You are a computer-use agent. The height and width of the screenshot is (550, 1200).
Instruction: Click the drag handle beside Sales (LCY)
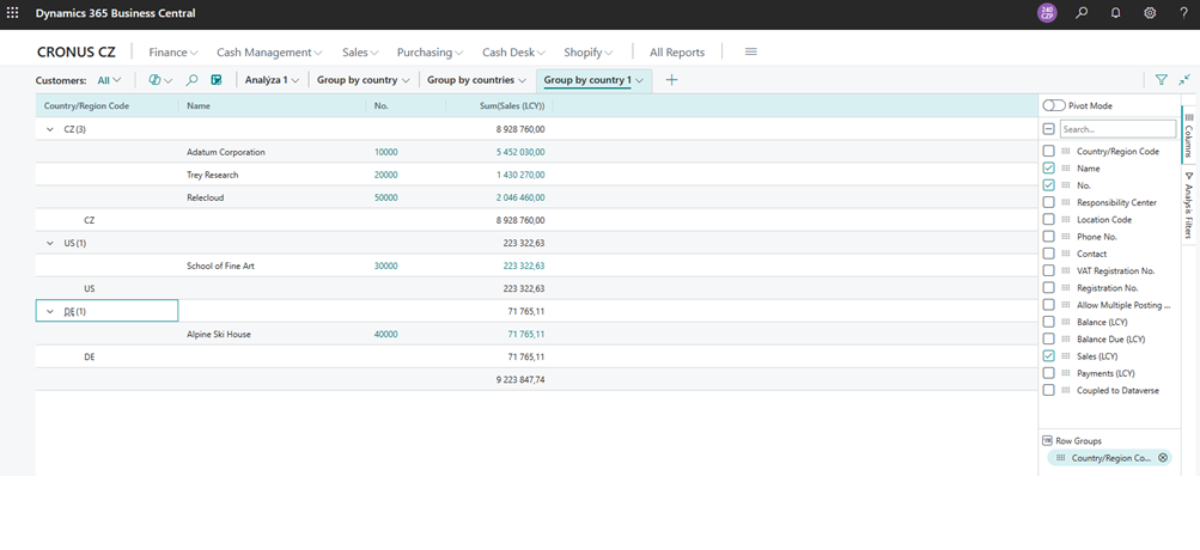click(x=1066, y=356)
